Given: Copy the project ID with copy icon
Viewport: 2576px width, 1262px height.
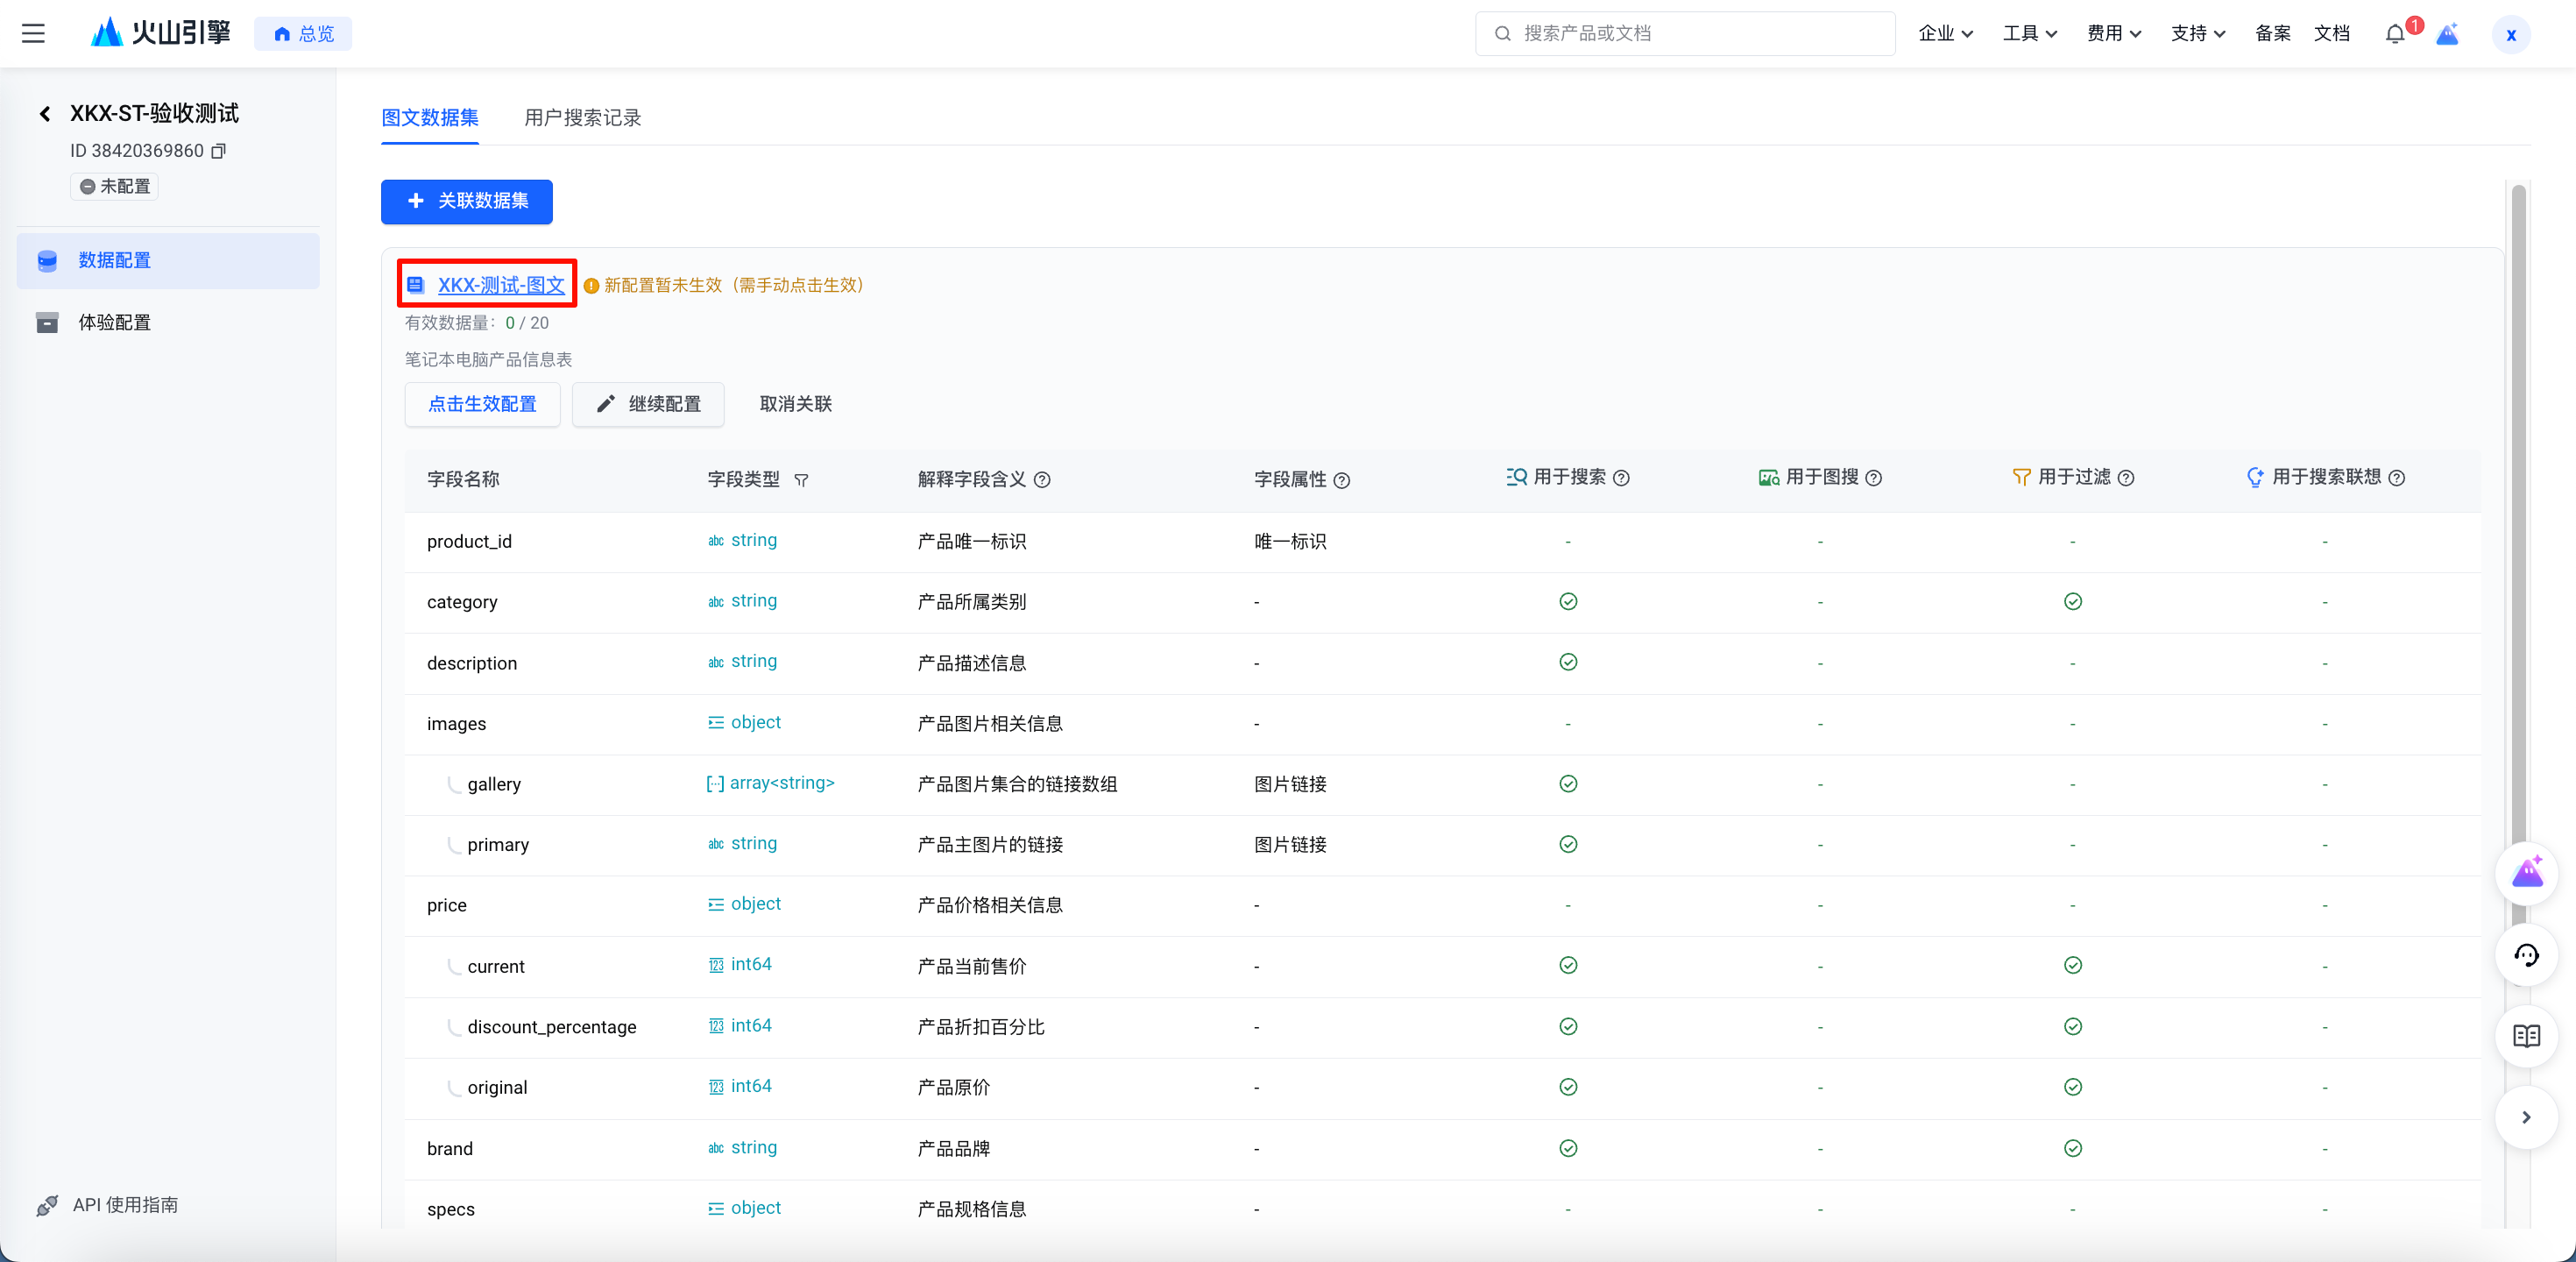Looking at the screenshot, I should coord(219,151).
